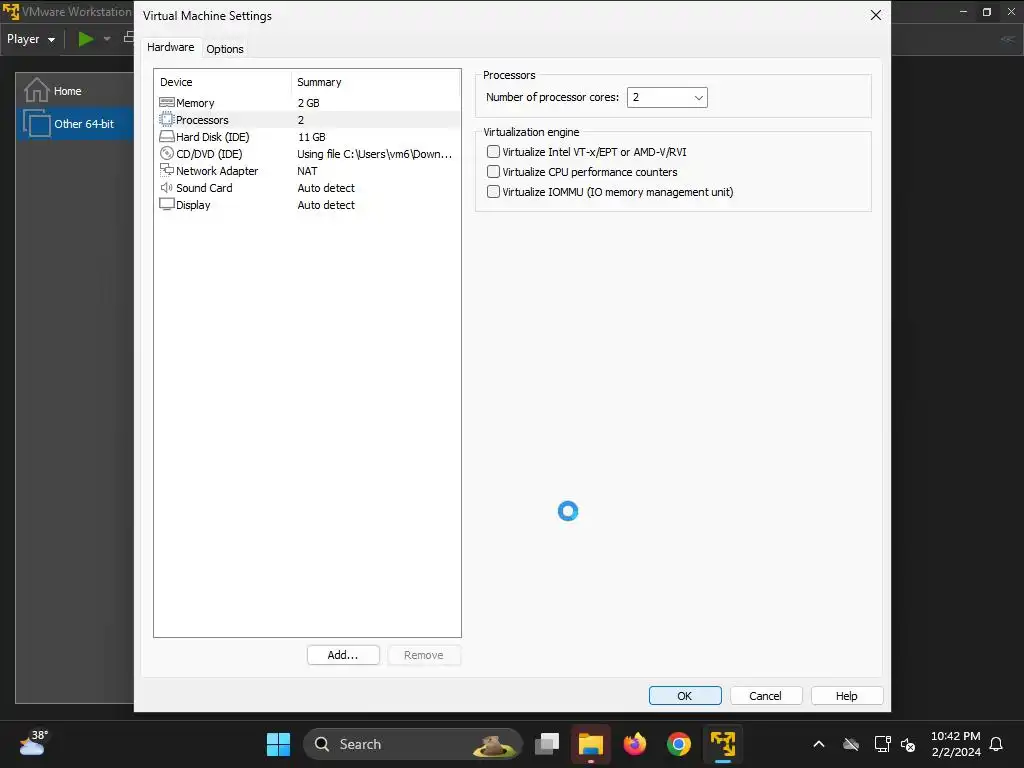
Task: Click the 2 GB memory summary
Action: [308, 103]
